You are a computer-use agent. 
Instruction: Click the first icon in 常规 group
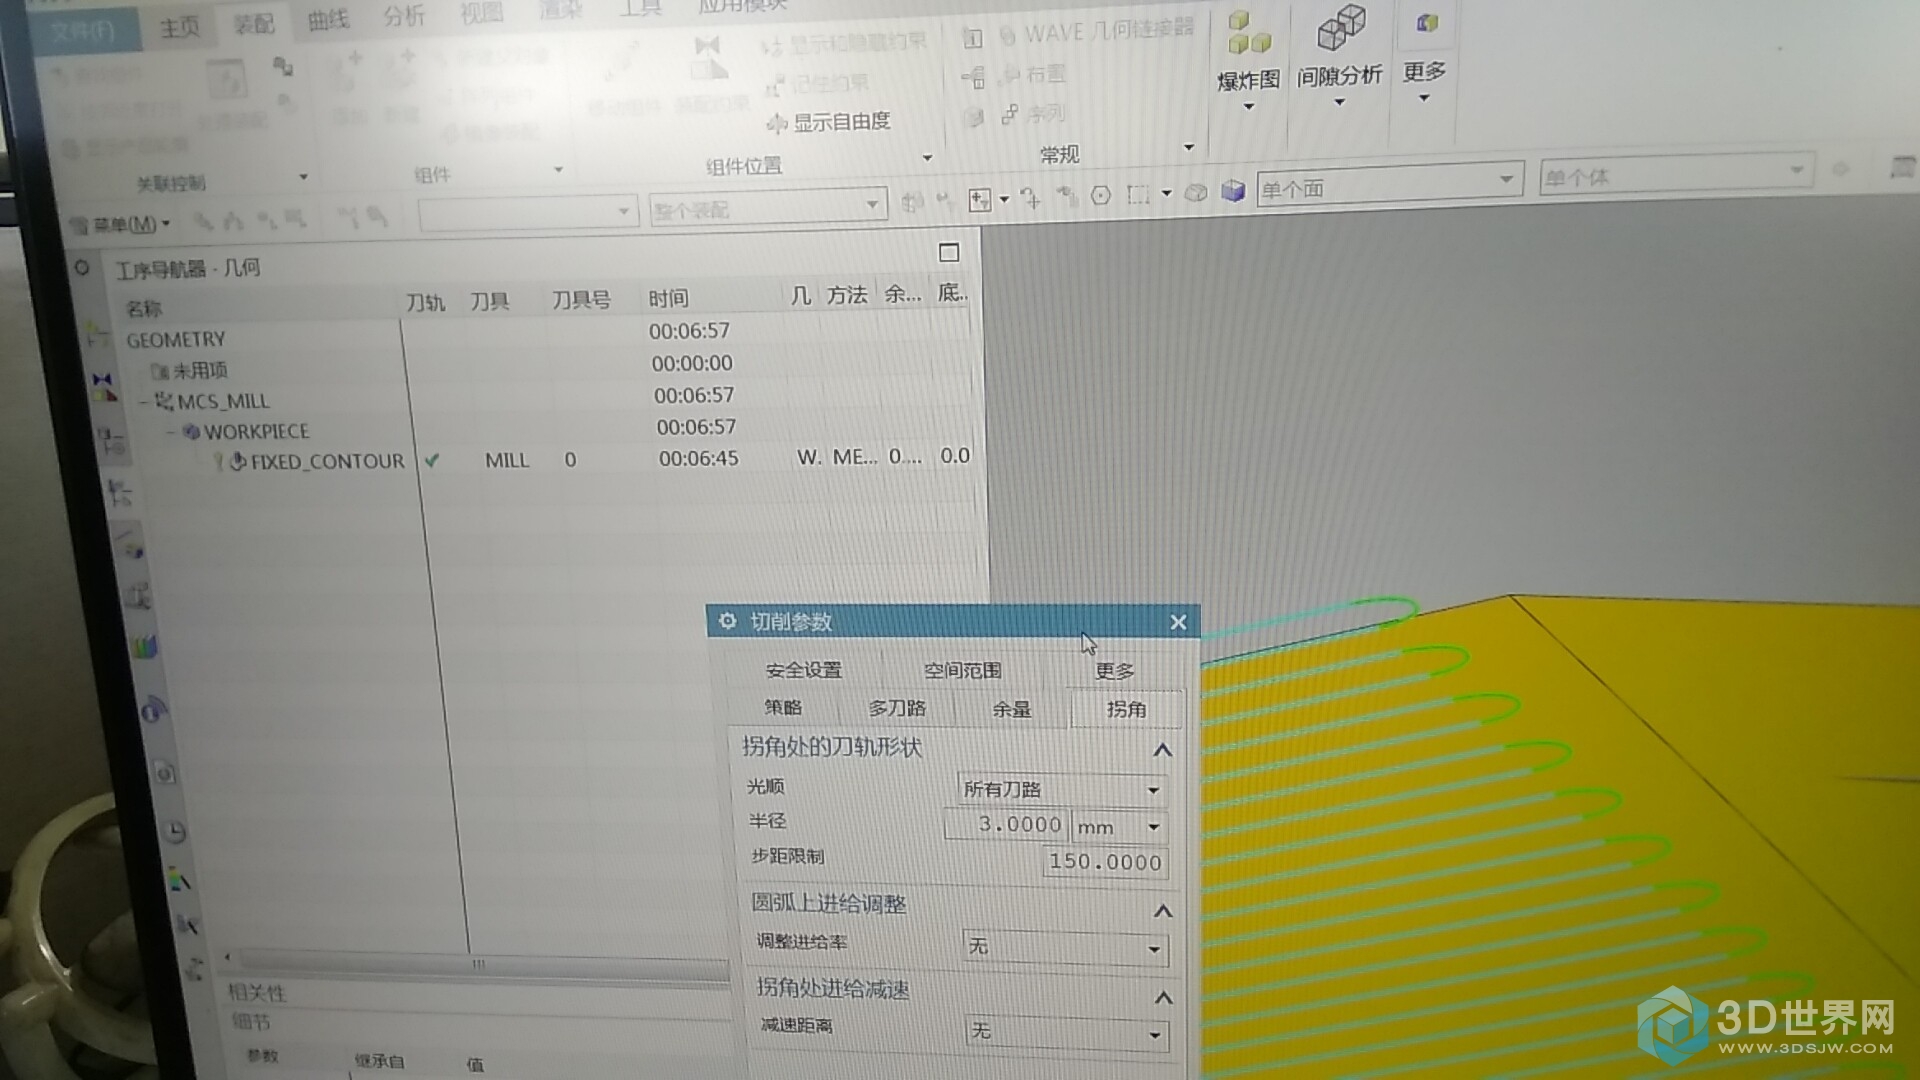[x=973, y=39]
